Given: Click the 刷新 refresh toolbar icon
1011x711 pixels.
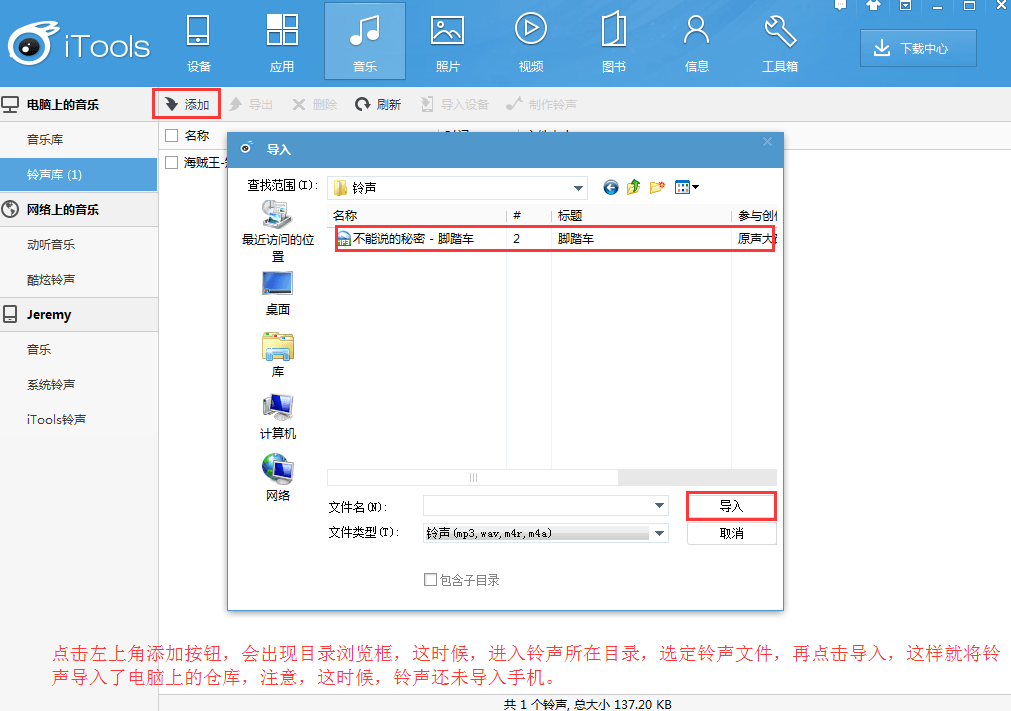Looking at the screenshot, I should point(379,103).
